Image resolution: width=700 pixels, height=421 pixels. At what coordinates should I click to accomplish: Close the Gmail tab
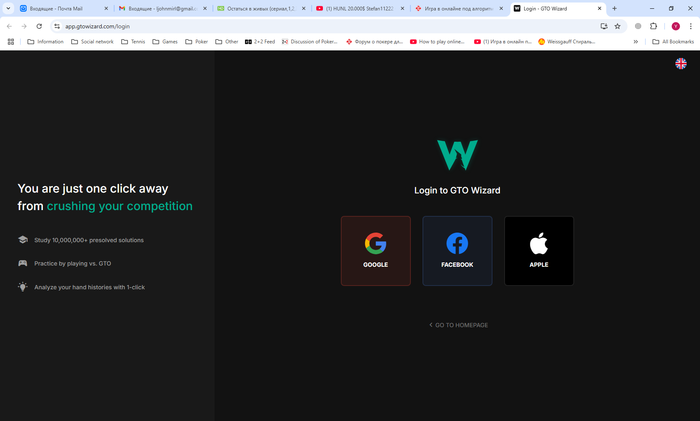[205, 8]
